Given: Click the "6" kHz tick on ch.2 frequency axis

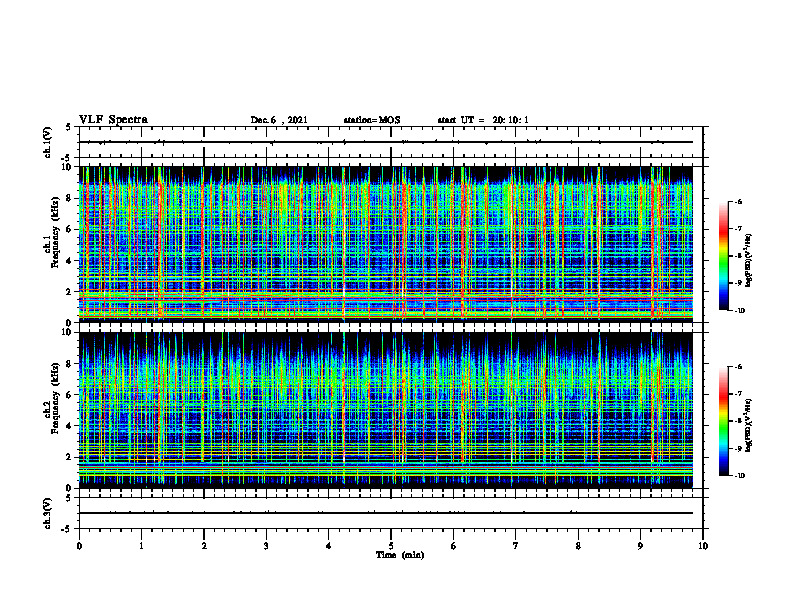Looking at the screenshot, I should tap(69, 395).
